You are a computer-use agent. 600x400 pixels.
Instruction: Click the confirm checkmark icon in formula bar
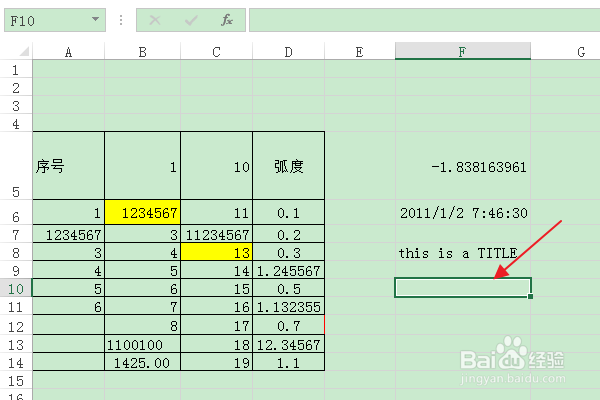(191, 20)
